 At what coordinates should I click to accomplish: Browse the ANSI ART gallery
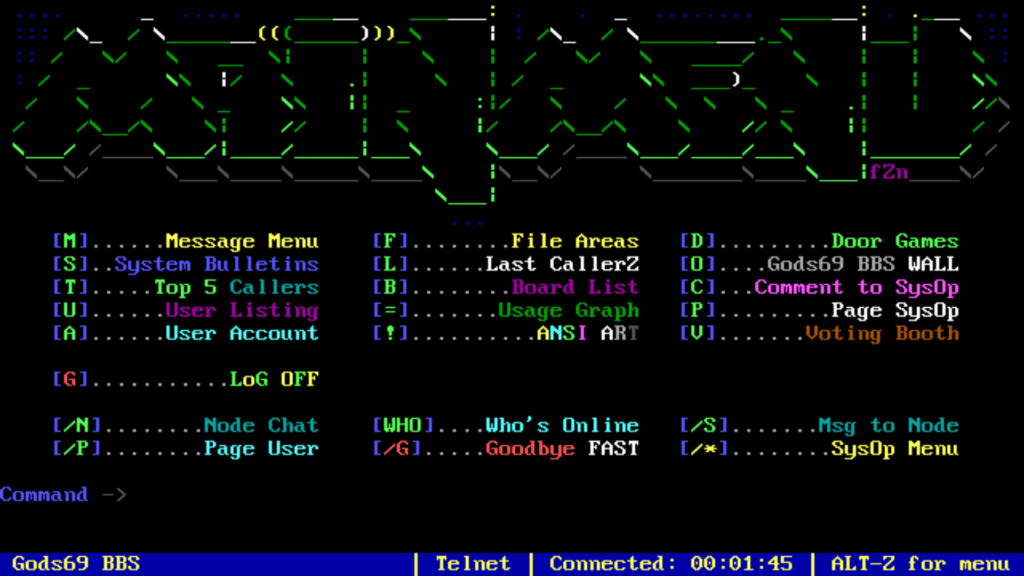(x=587, y=333)
